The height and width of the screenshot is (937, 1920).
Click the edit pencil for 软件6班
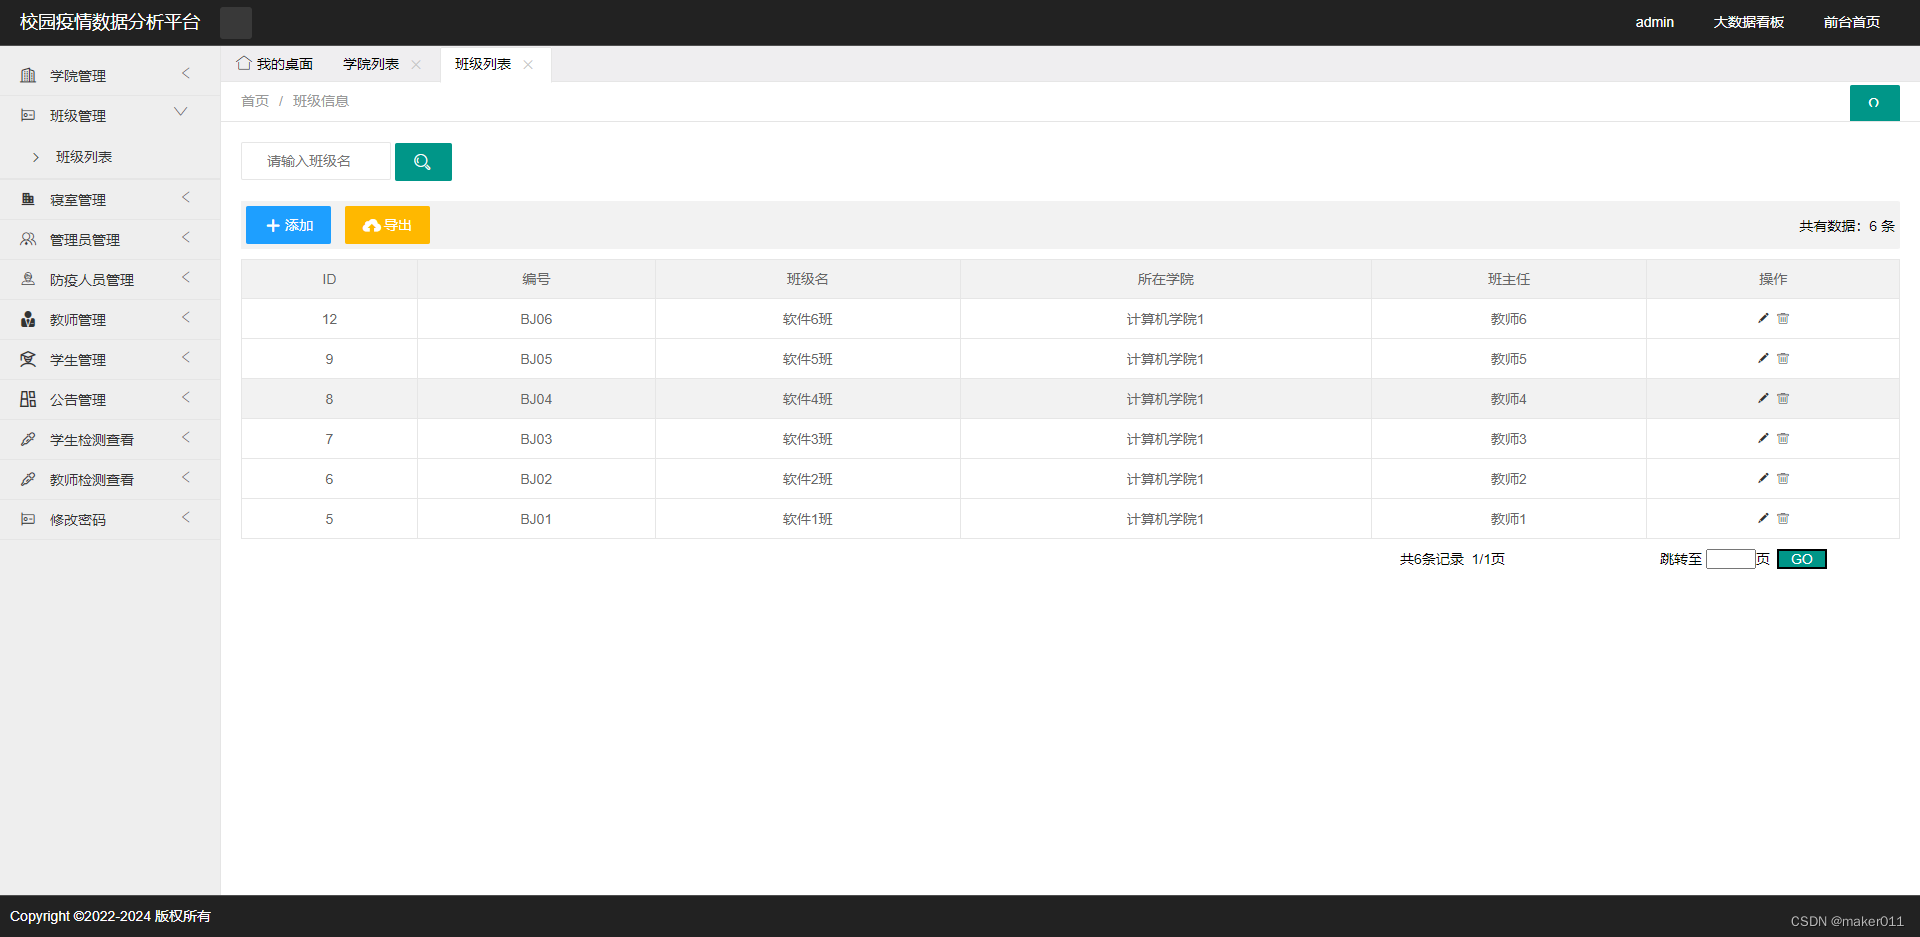1763,318
